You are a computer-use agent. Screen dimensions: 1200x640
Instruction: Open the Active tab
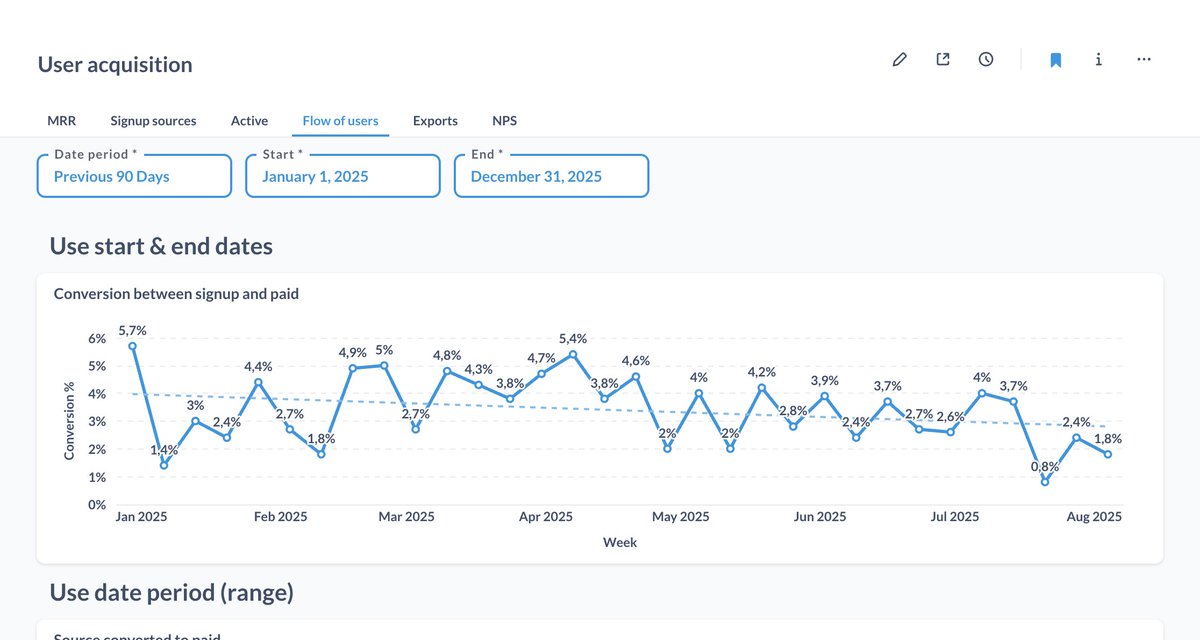(249, 121)
